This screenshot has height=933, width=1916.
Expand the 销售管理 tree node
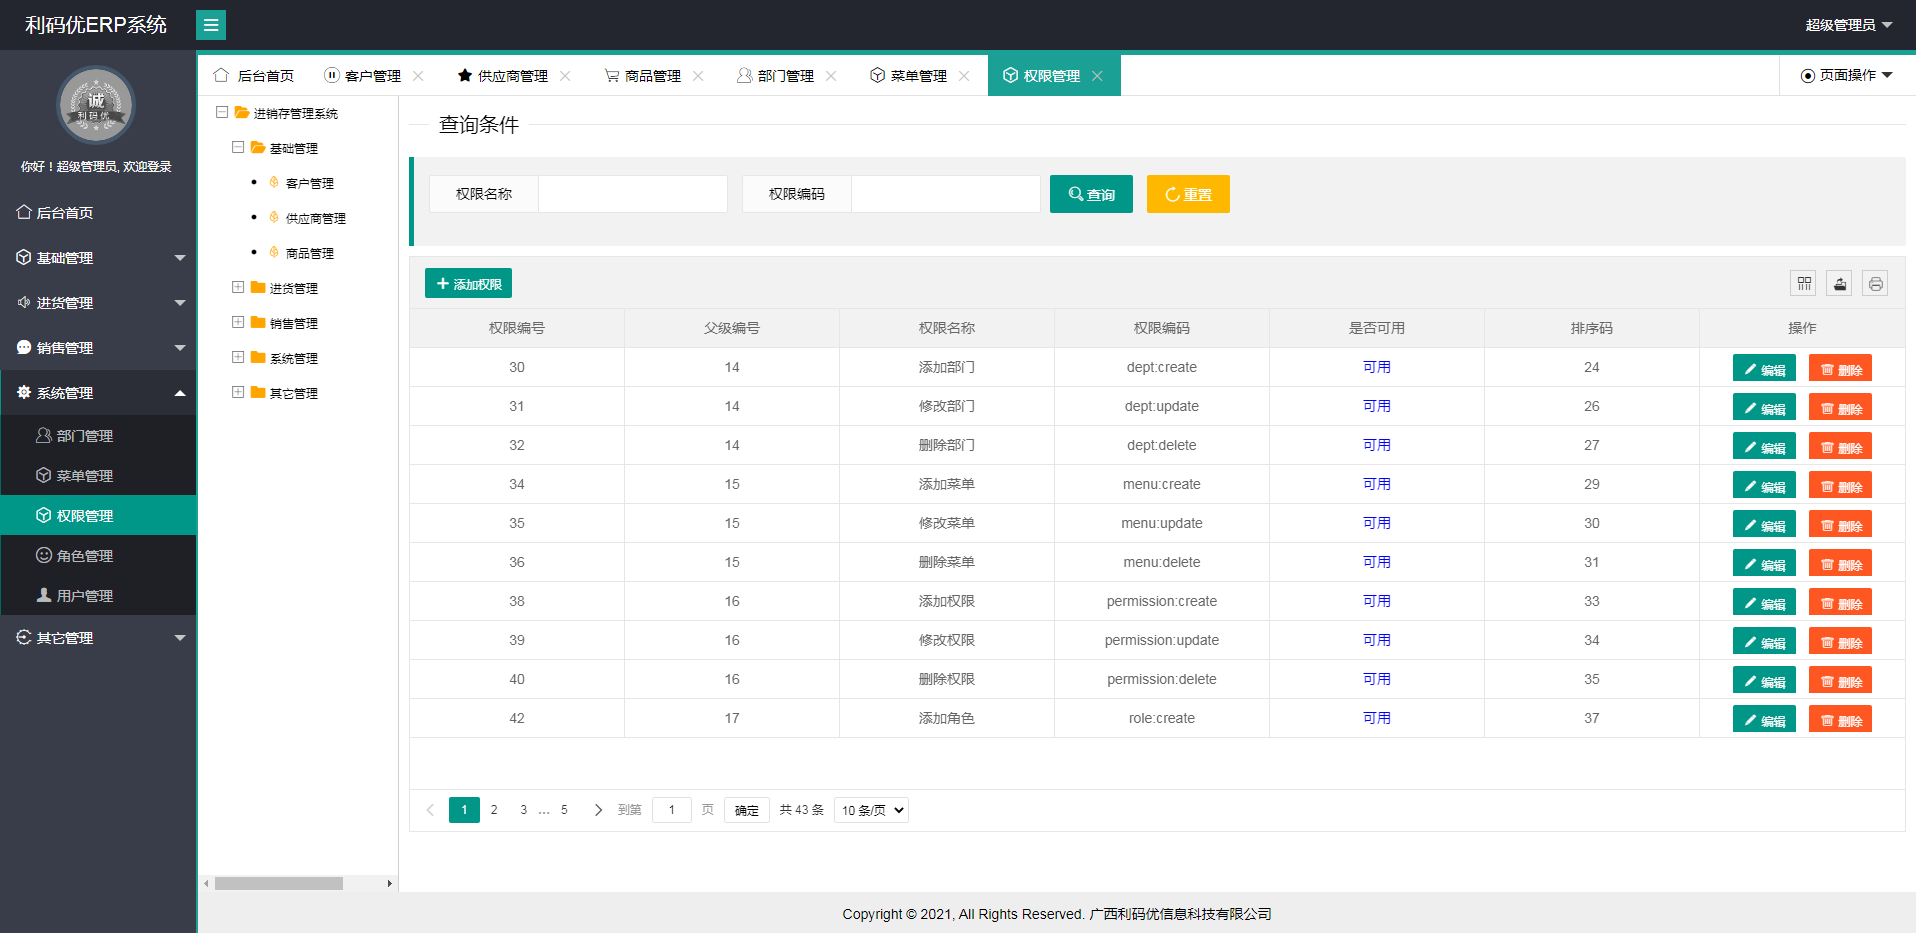(238, 322)
